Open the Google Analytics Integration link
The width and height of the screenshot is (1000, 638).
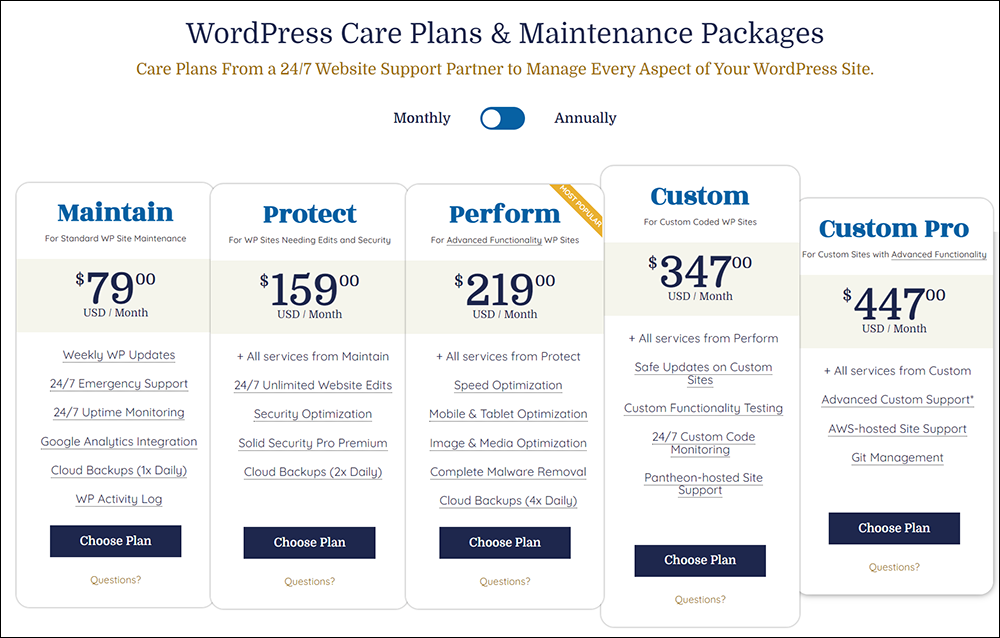118,442
